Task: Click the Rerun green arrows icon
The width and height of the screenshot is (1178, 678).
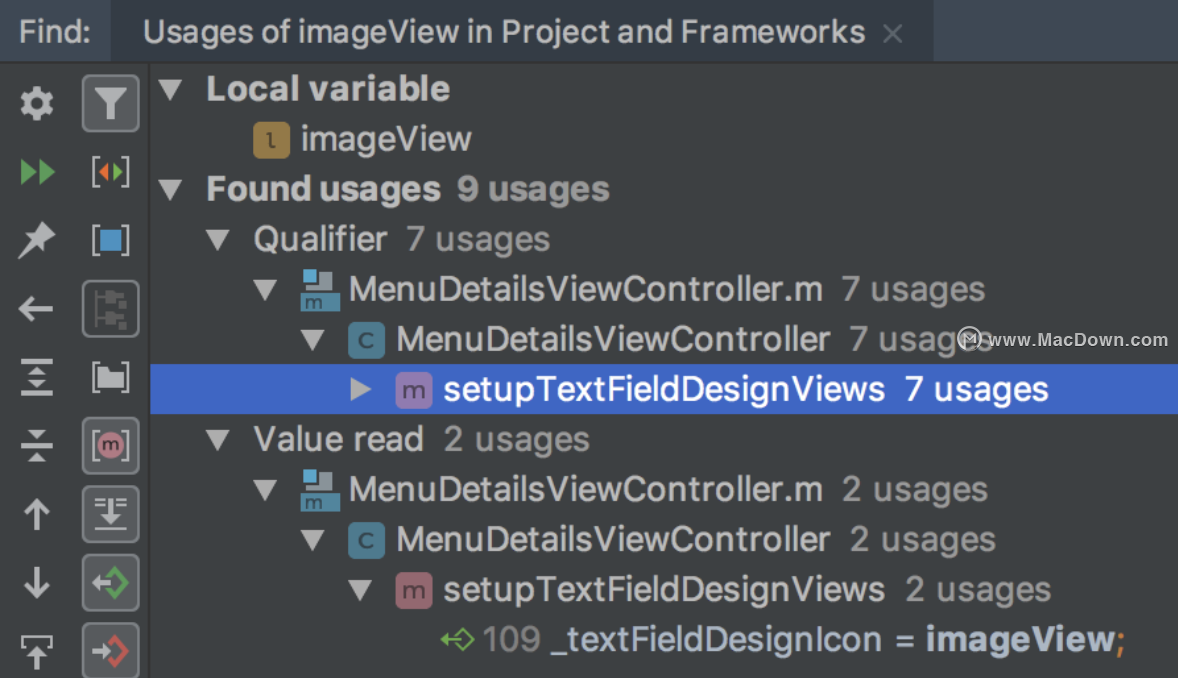Action: (x=37, y=172)
